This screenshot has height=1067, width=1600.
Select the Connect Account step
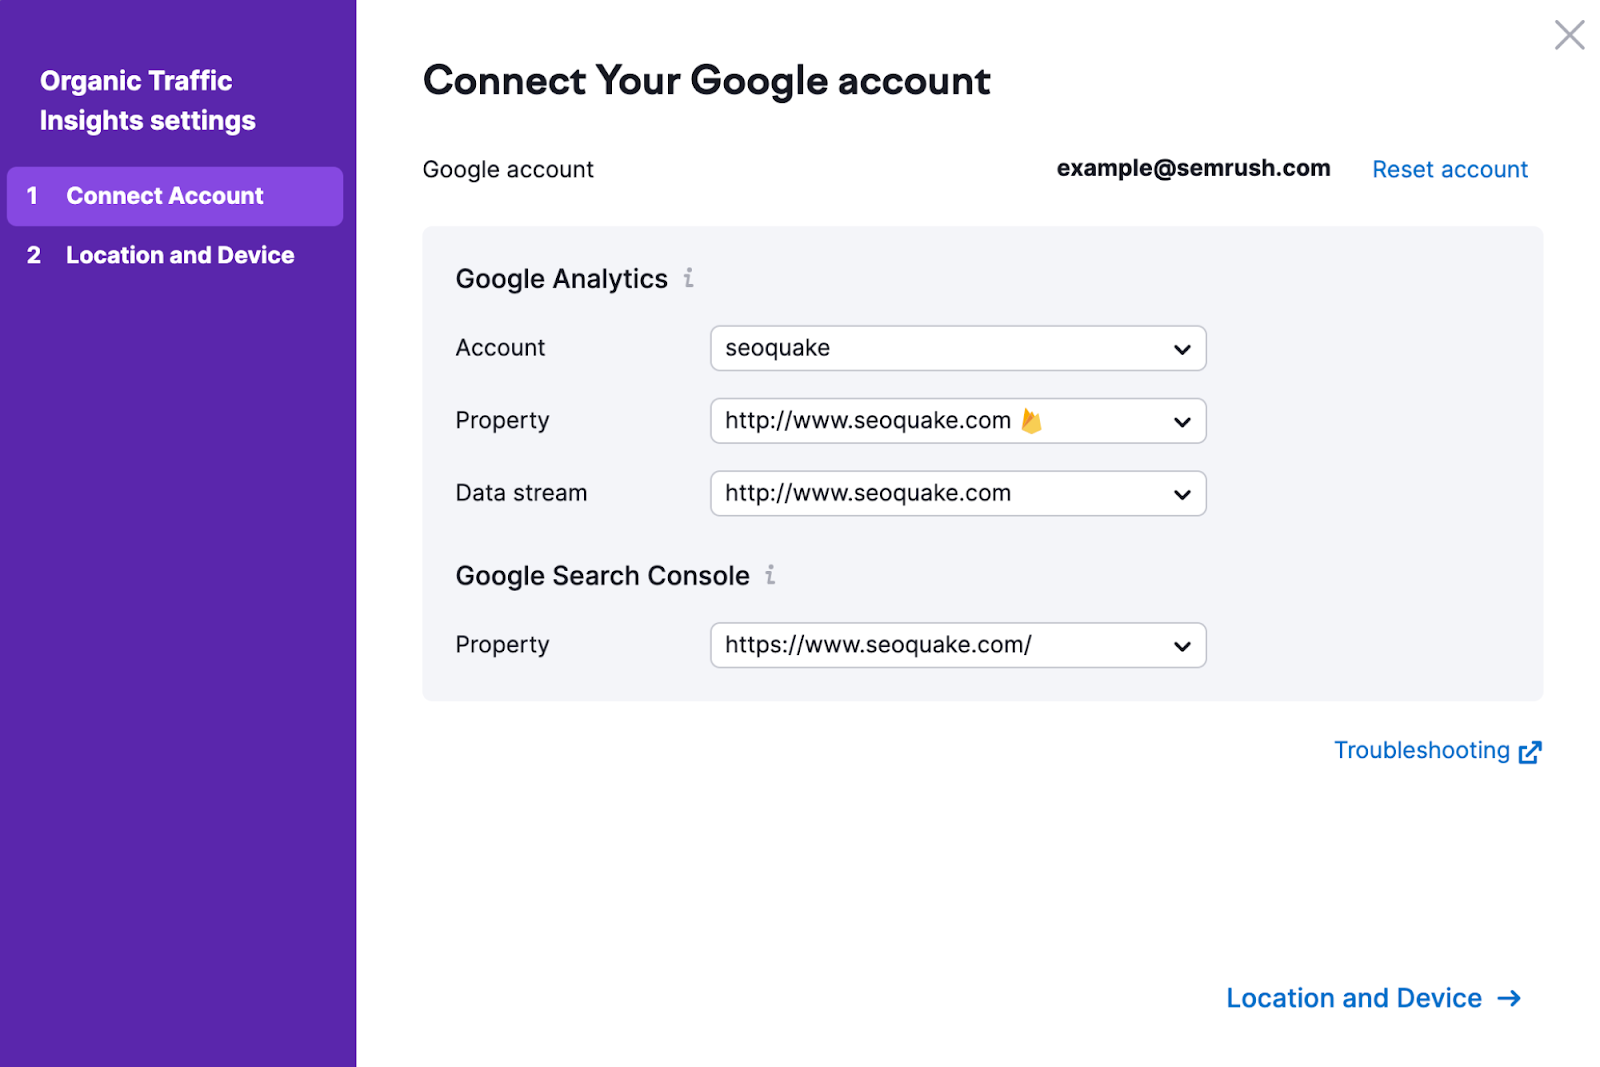click(175, 196)
